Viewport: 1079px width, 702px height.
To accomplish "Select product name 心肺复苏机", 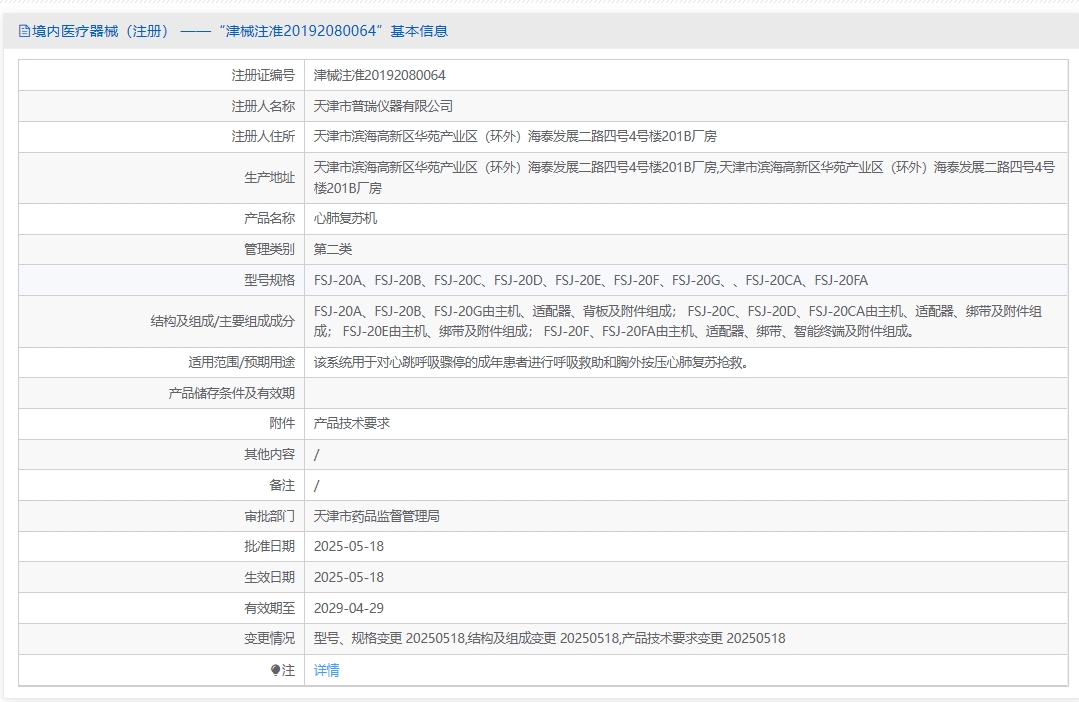I will [x=345, y=218].
